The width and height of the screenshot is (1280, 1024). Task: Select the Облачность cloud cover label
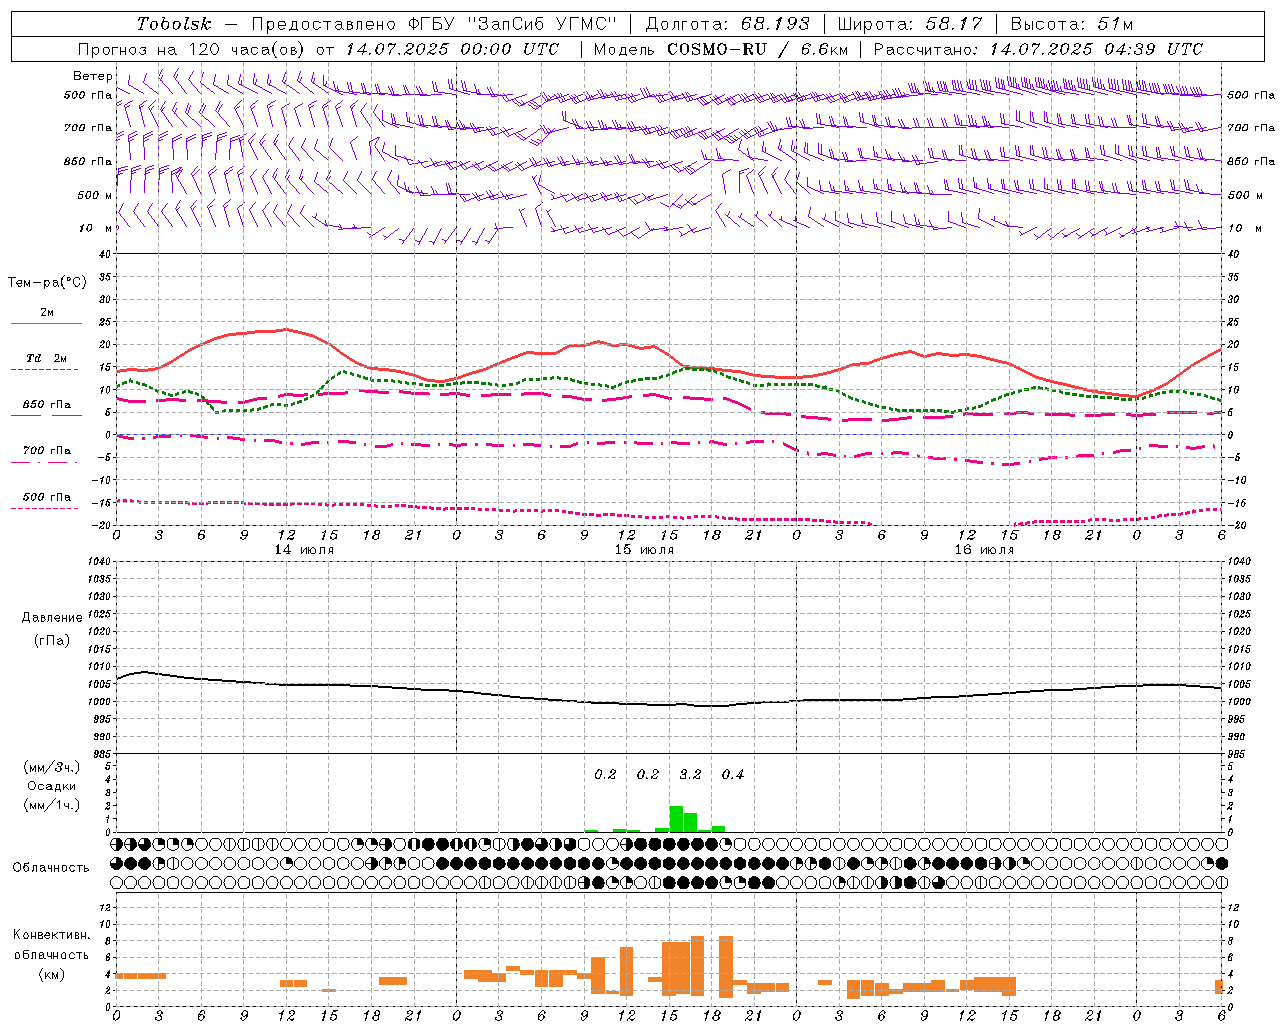point(51,867)
